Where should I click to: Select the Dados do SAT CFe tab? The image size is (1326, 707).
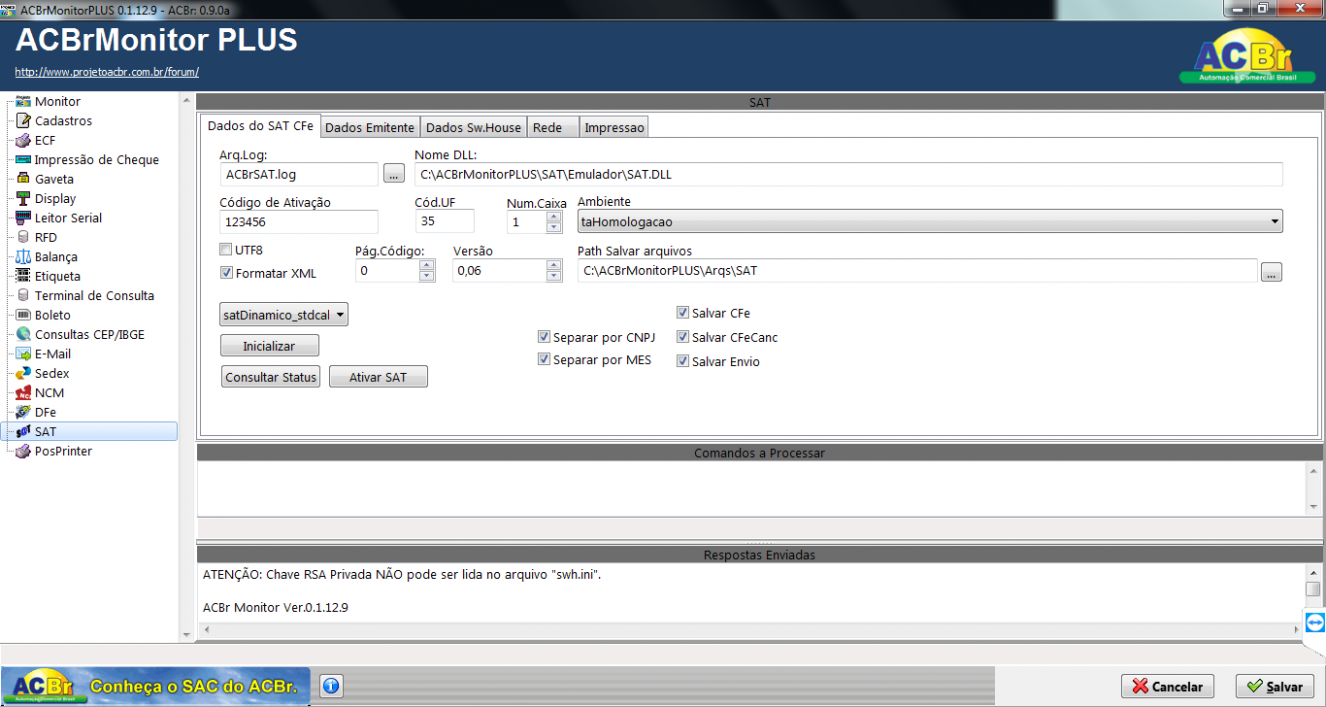[260, 126]
